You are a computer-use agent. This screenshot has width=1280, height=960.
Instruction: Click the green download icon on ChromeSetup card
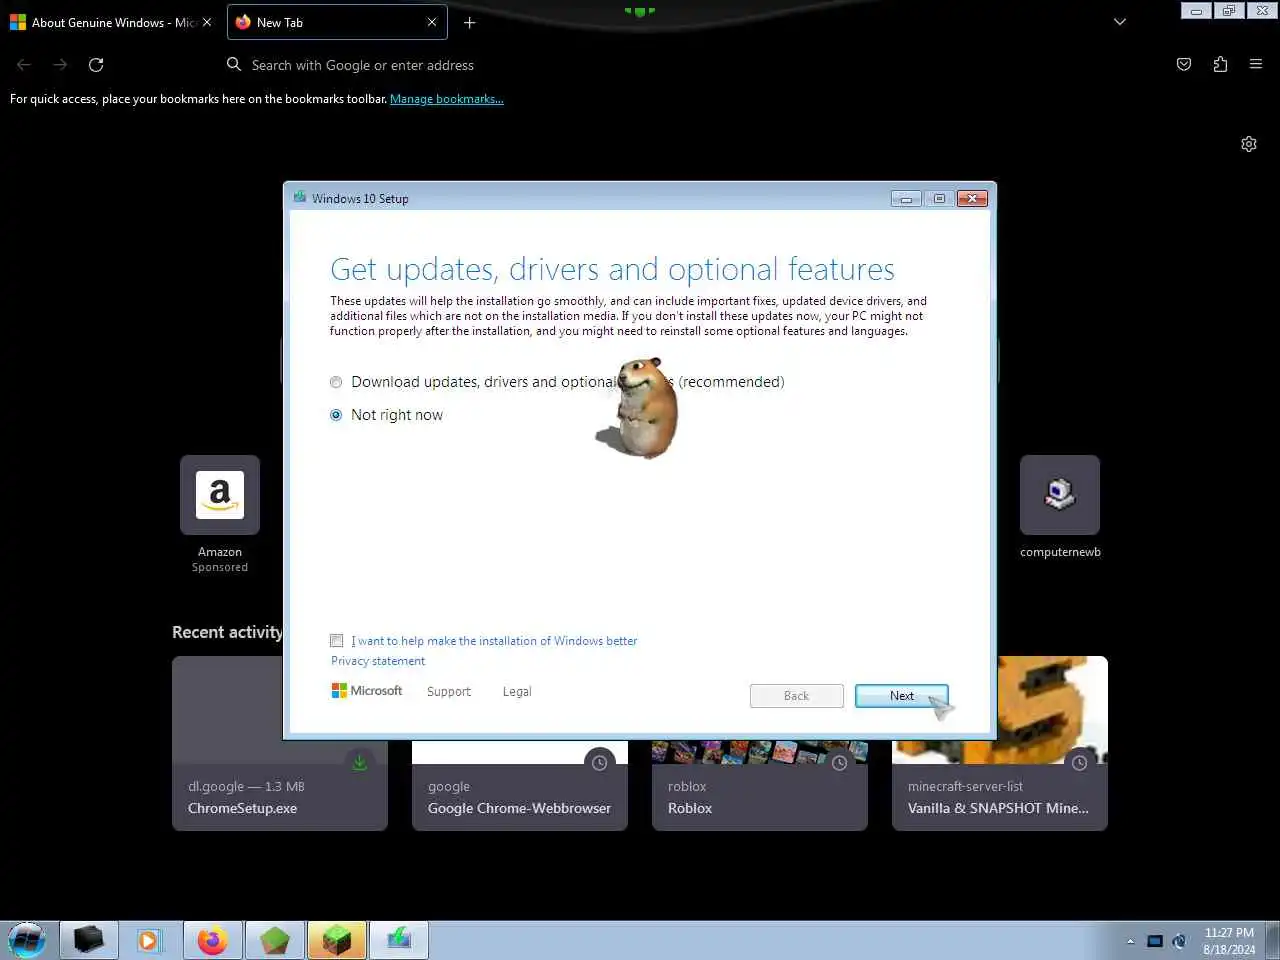point(360,763)
